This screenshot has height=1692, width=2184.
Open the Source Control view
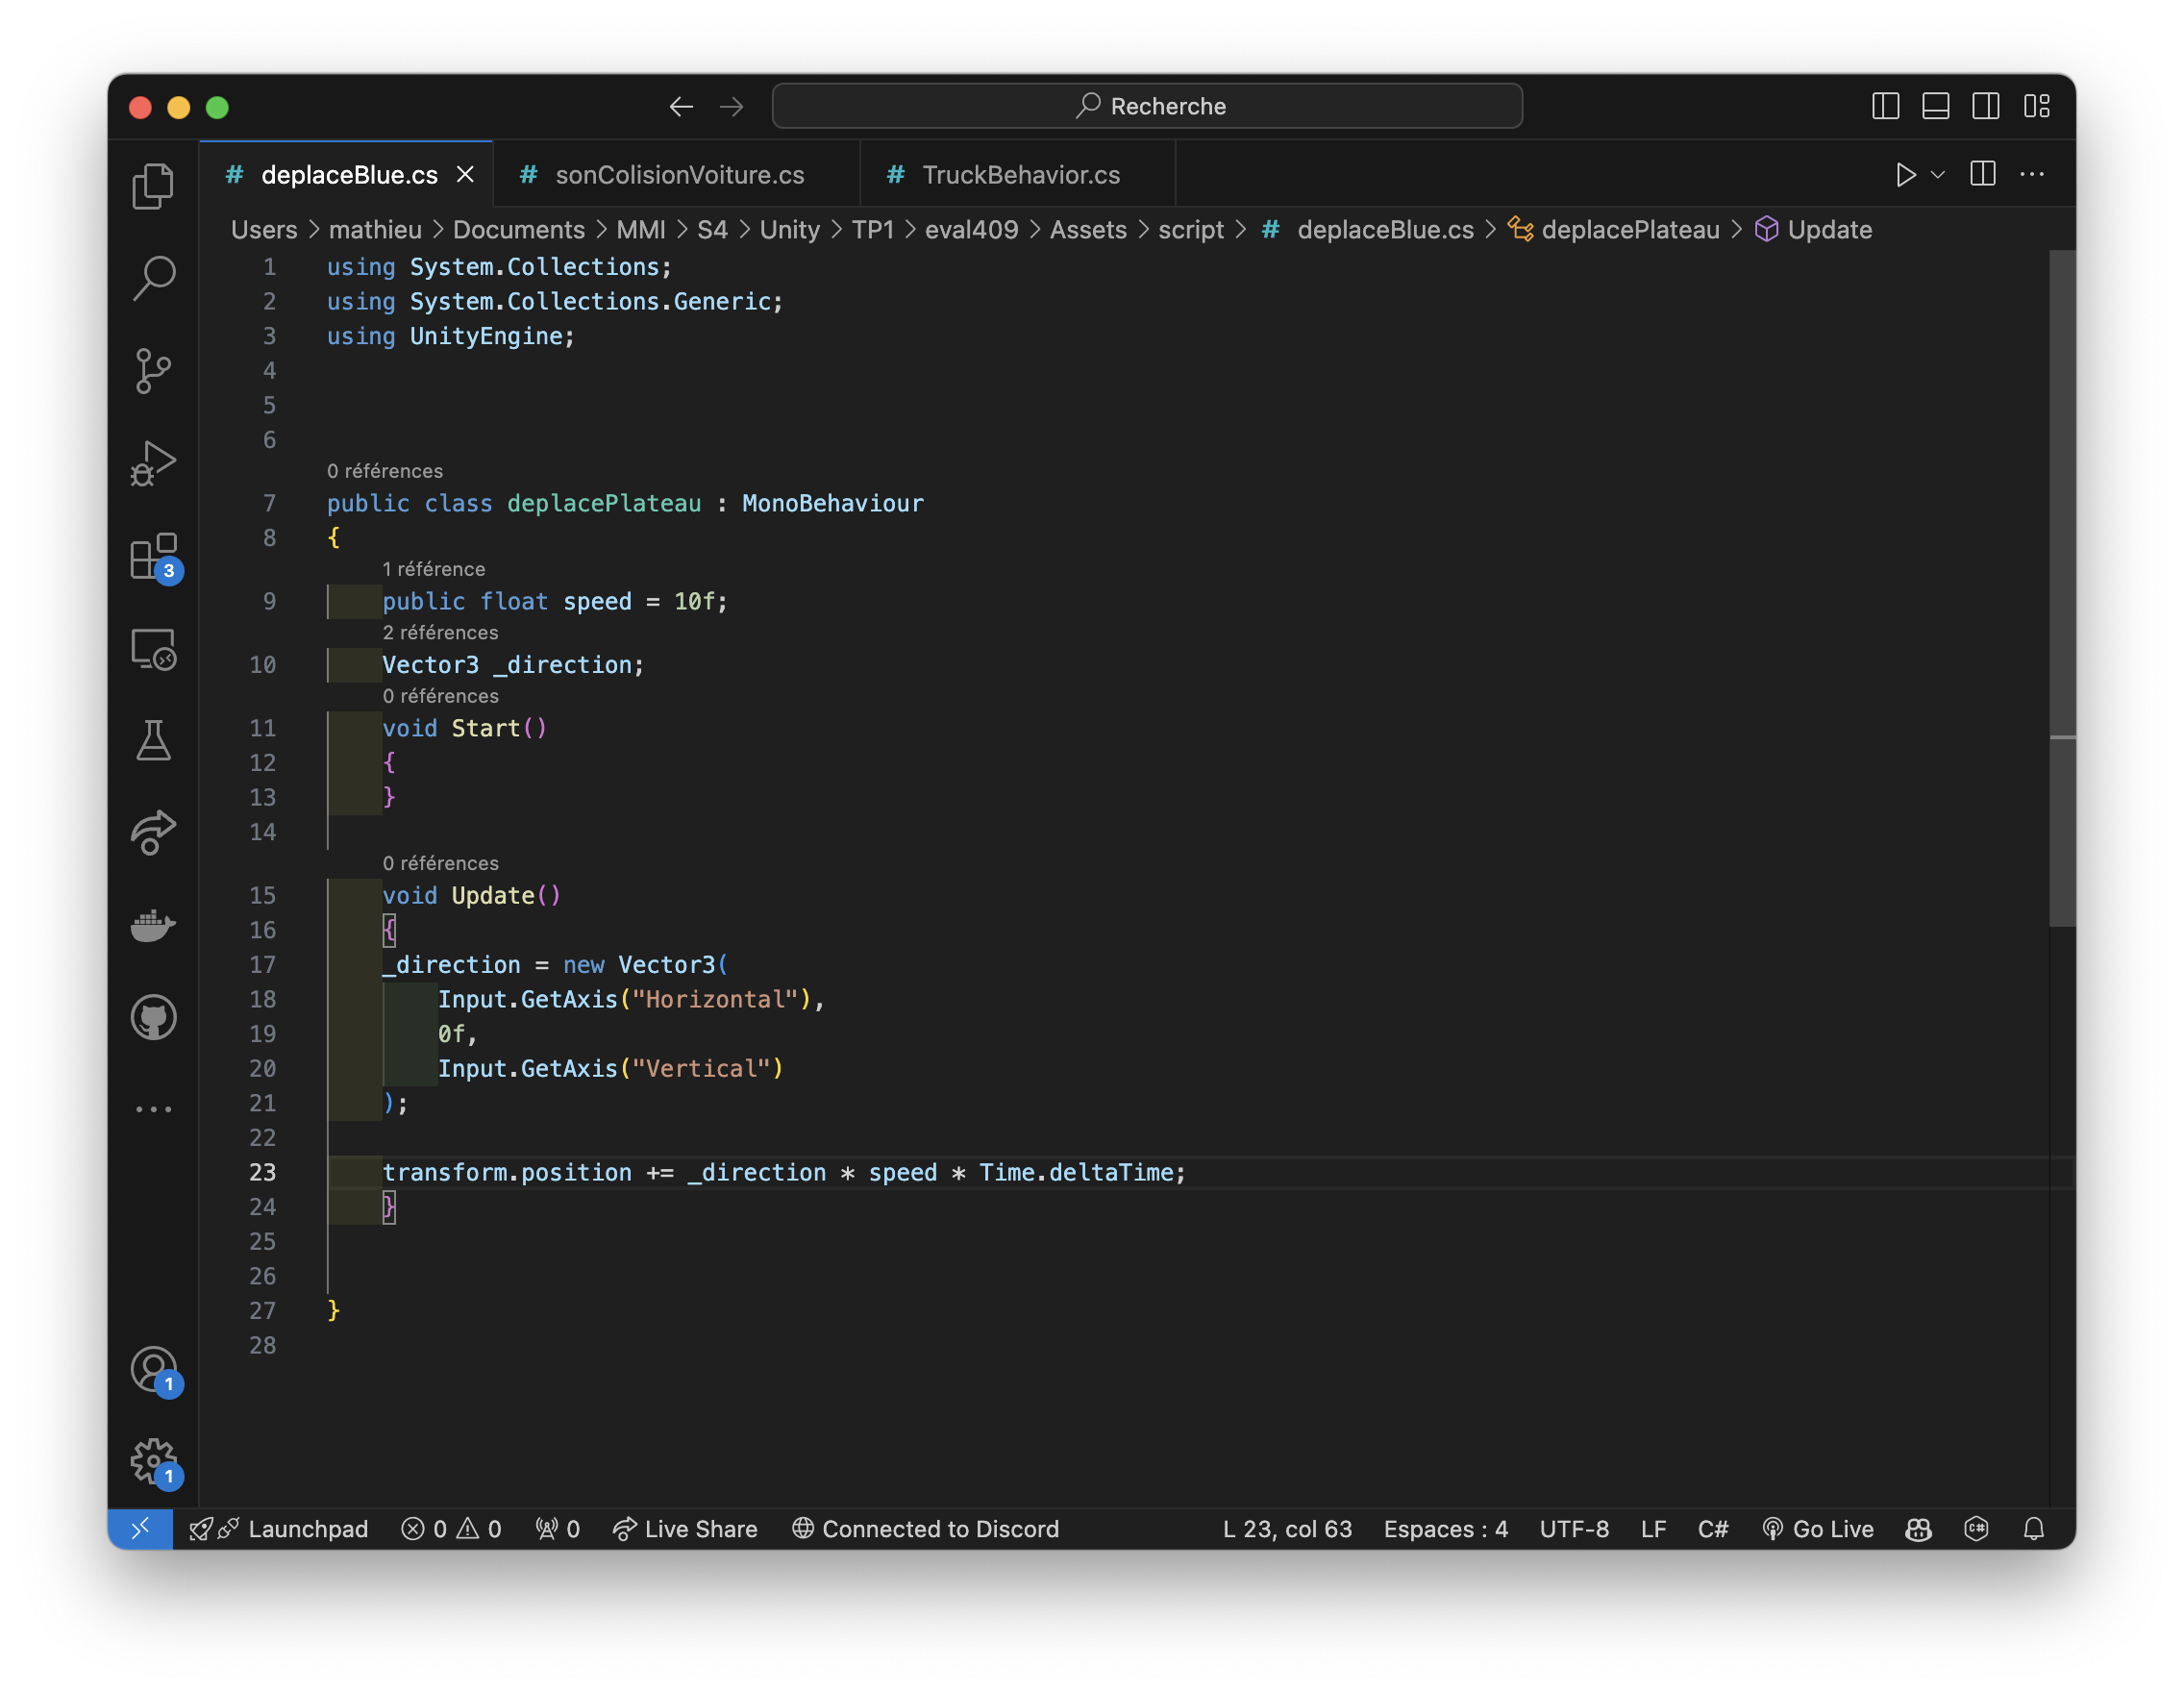pos(153,371)
